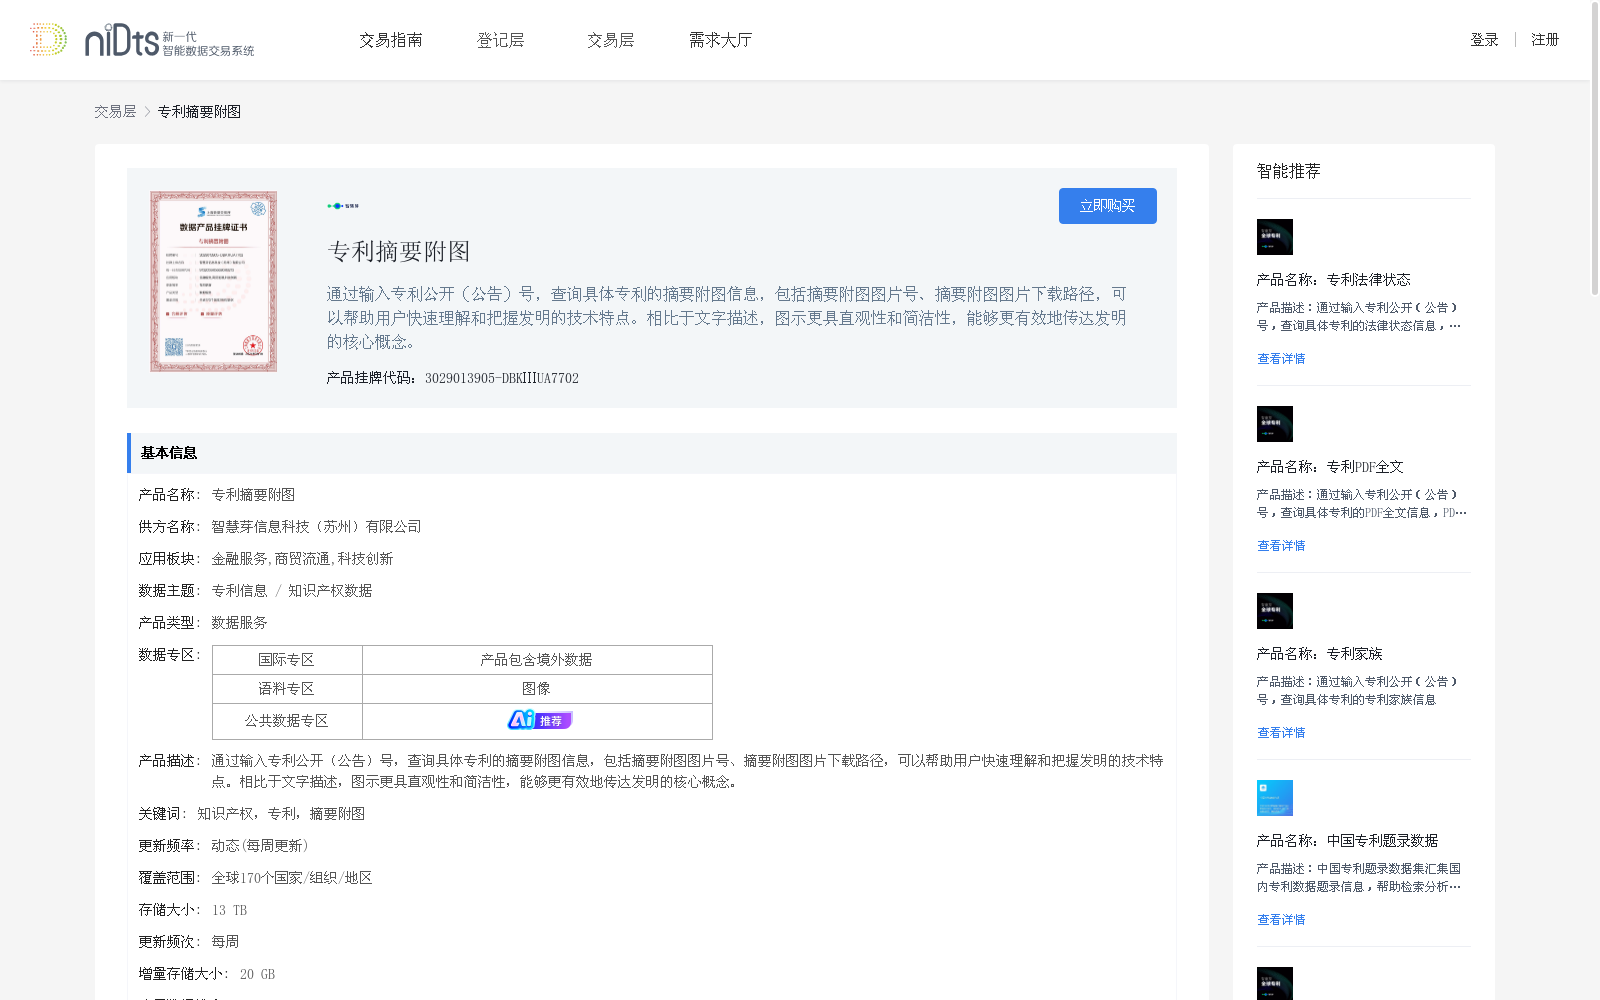This screenshot has width=1600, height=1000.
Task: Click the niDts site logo
Action: click(141, 40)
